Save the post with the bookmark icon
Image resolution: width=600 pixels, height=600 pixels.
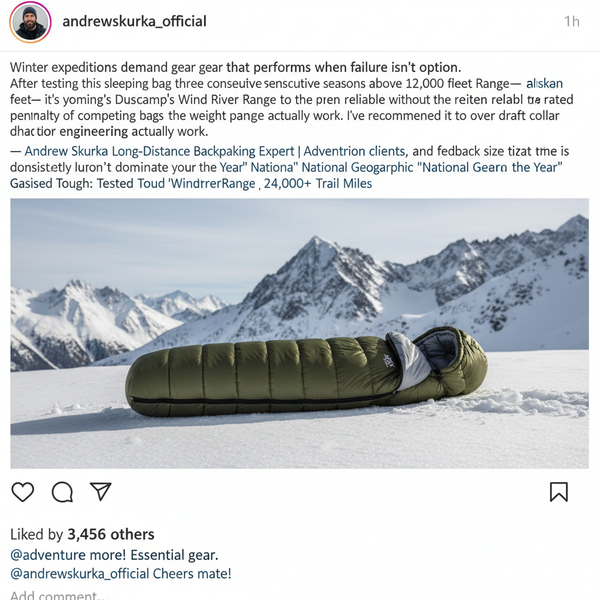[x=559, y=492]
